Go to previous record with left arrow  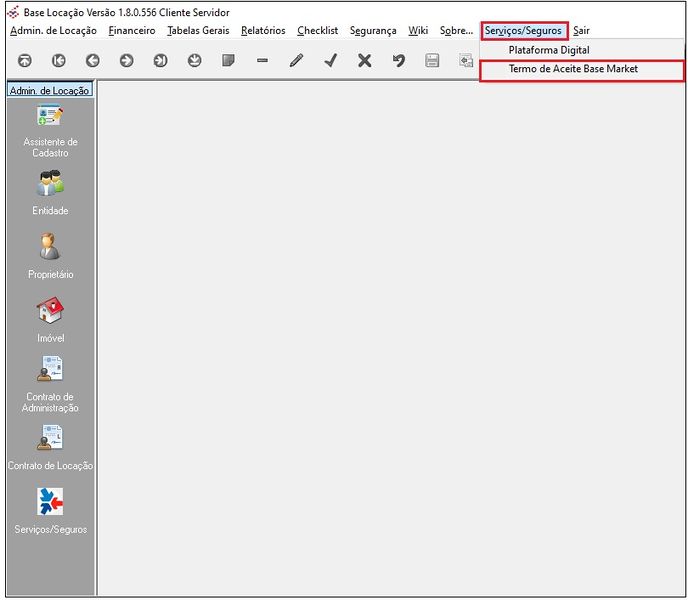pyautogui.click(x=92, y=61)
